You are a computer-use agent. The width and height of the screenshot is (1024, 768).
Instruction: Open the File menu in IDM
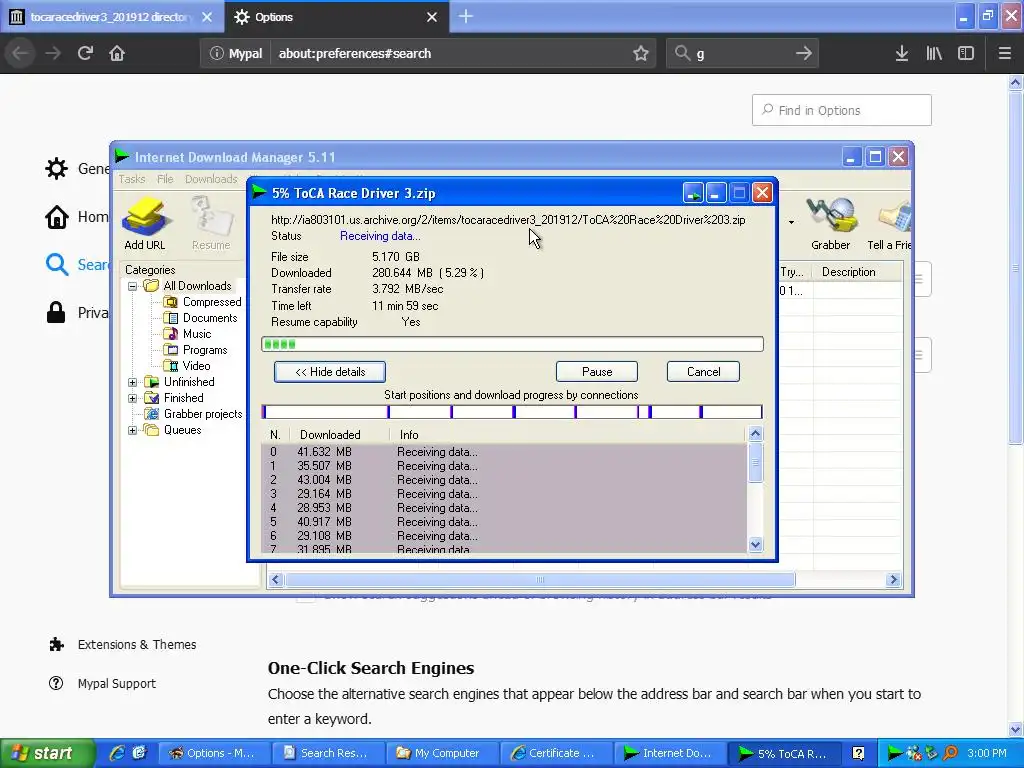[165, 179]
